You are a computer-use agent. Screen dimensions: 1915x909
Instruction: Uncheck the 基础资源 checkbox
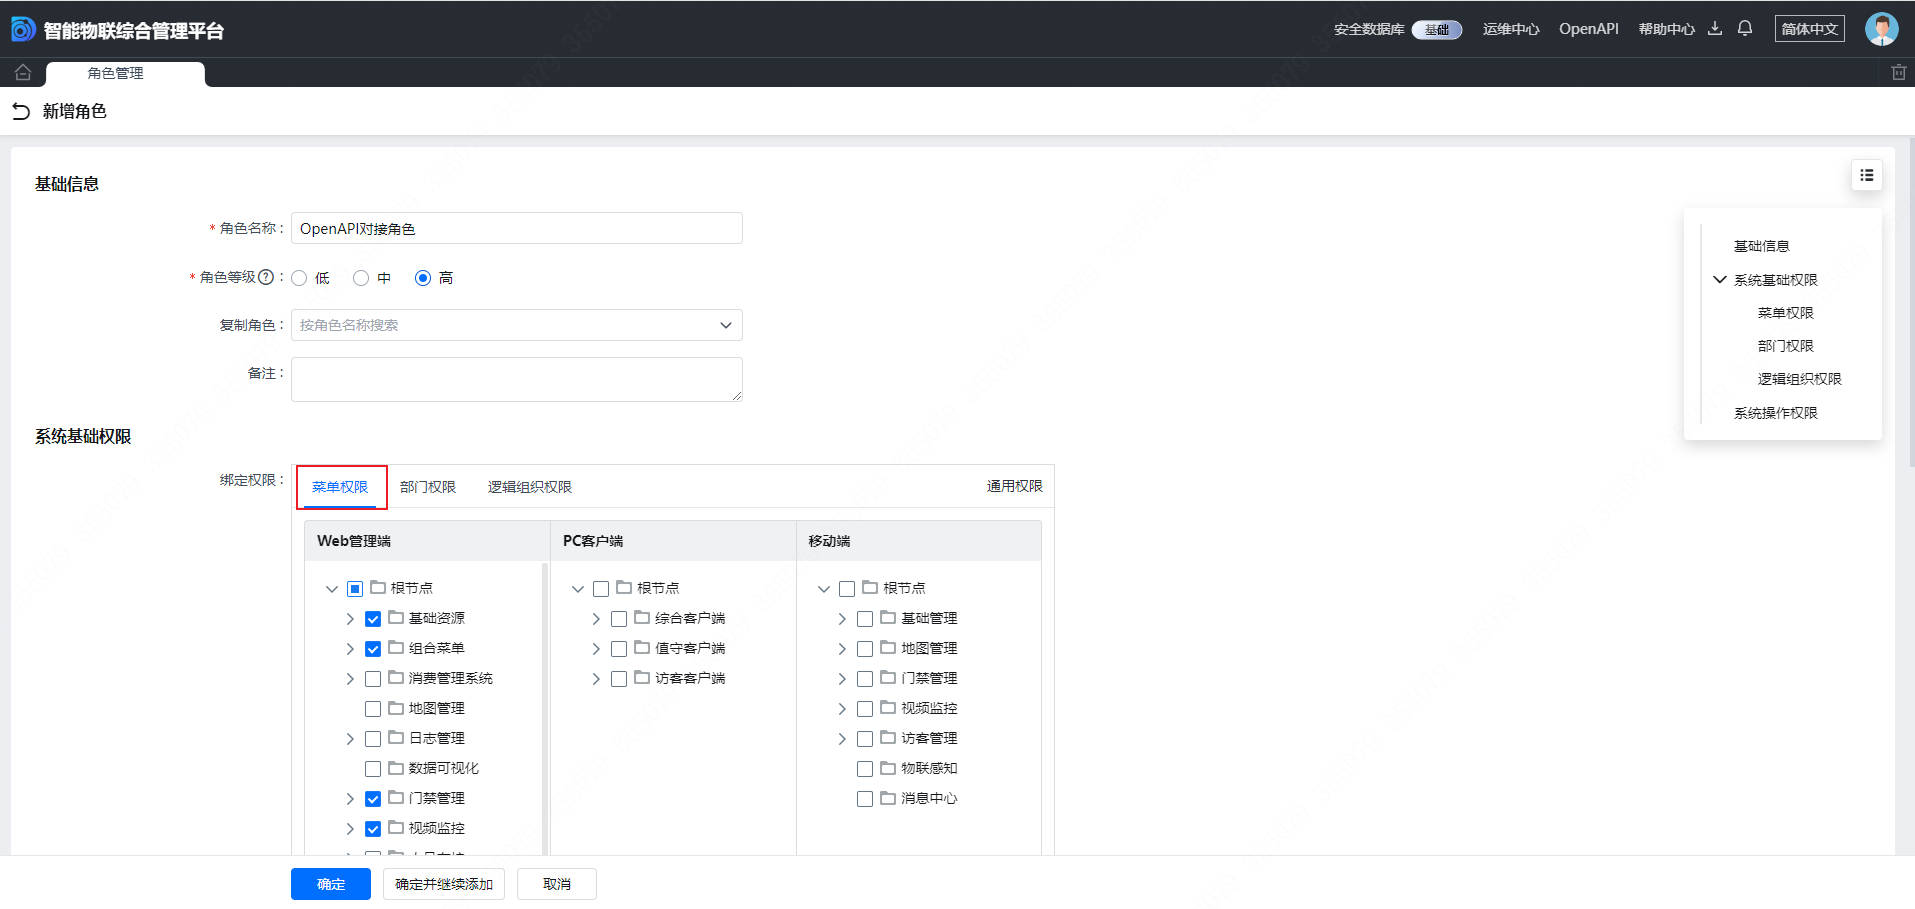(x=373, y=619)
